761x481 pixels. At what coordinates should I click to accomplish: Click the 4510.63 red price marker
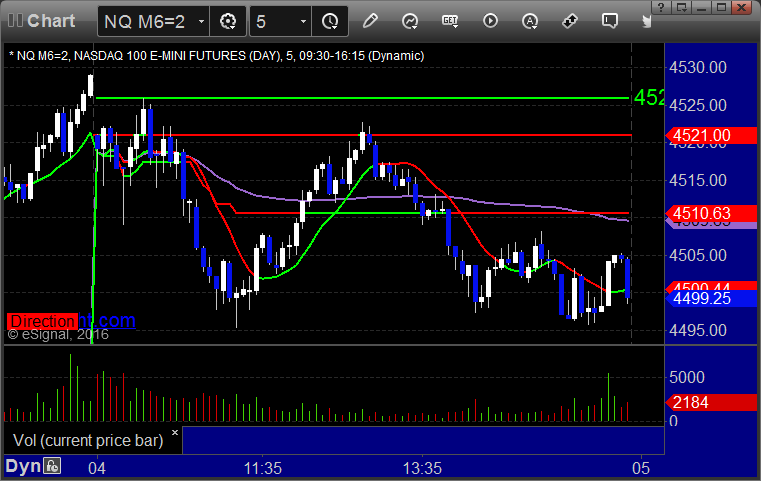click(x=711, y=213)
